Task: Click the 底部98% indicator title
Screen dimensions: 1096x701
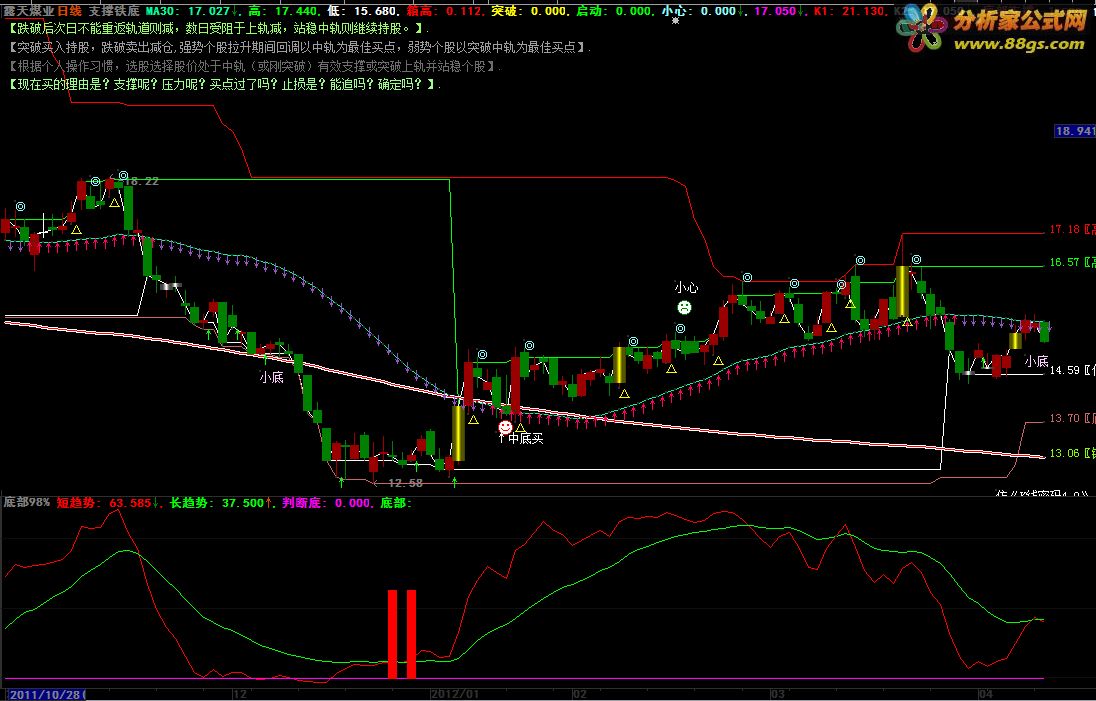Action: click(x=27, y=503)
